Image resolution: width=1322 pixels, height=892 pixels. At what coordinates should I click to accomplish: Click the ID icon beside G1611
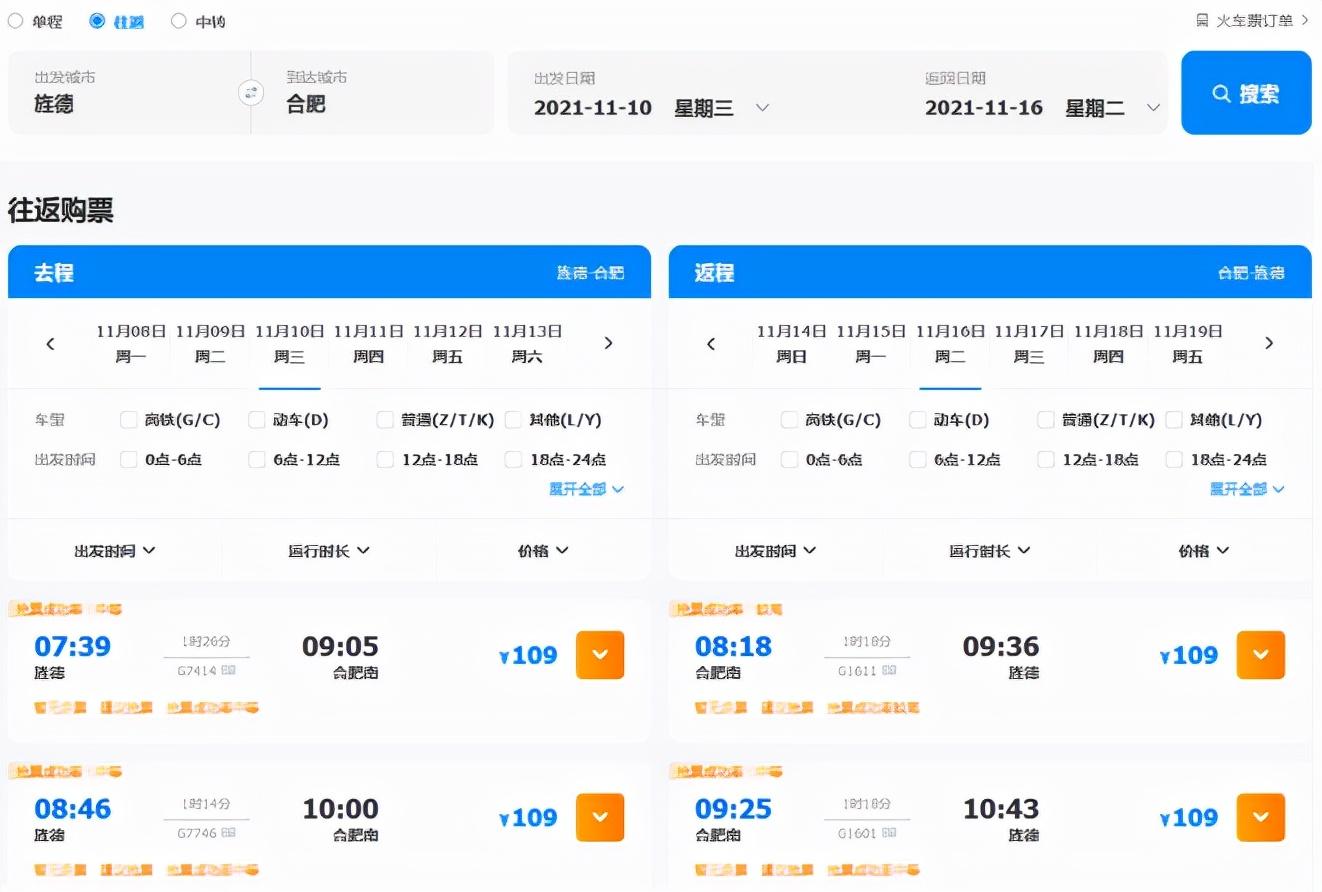tap(889, 671)
